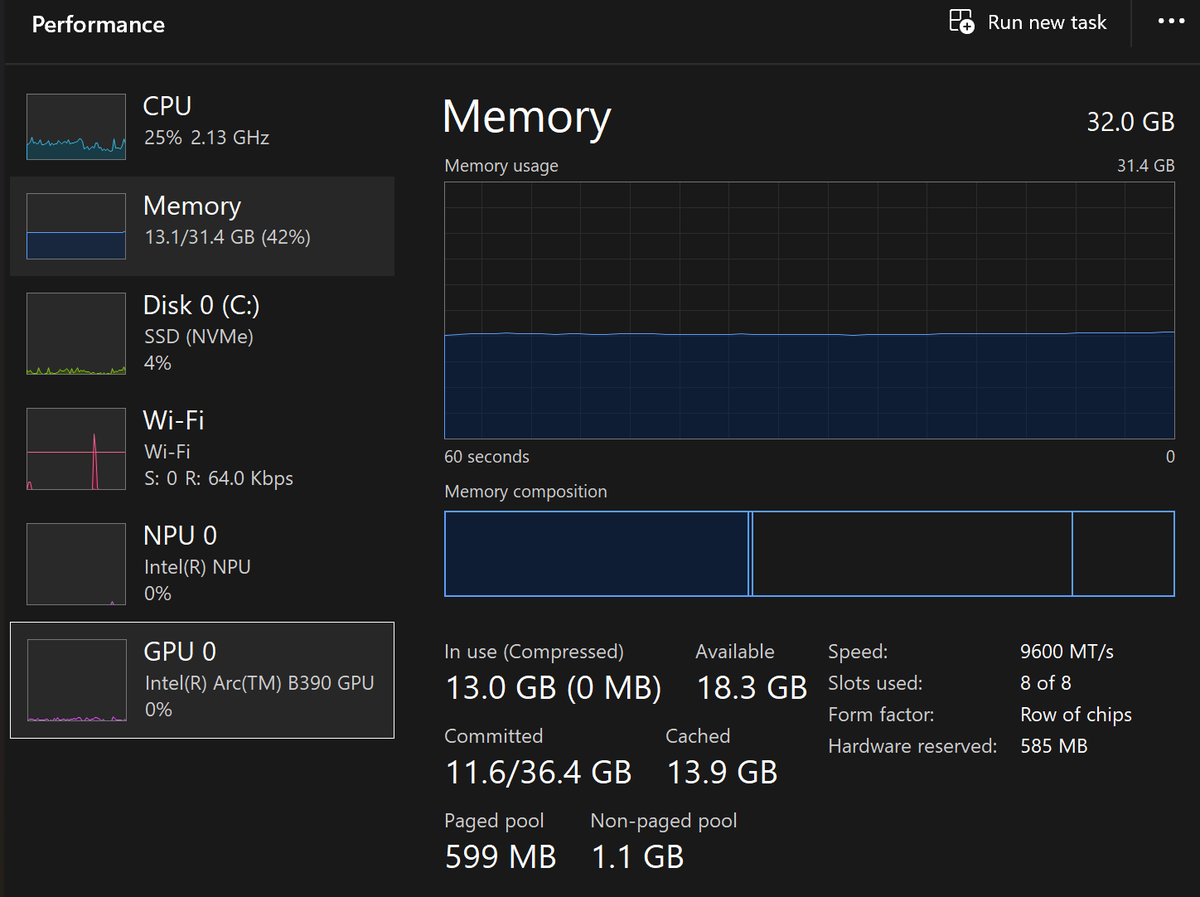Click the Memory usage graph
This screenshot has height=897, width=1200.
click(x=809, y=310)
